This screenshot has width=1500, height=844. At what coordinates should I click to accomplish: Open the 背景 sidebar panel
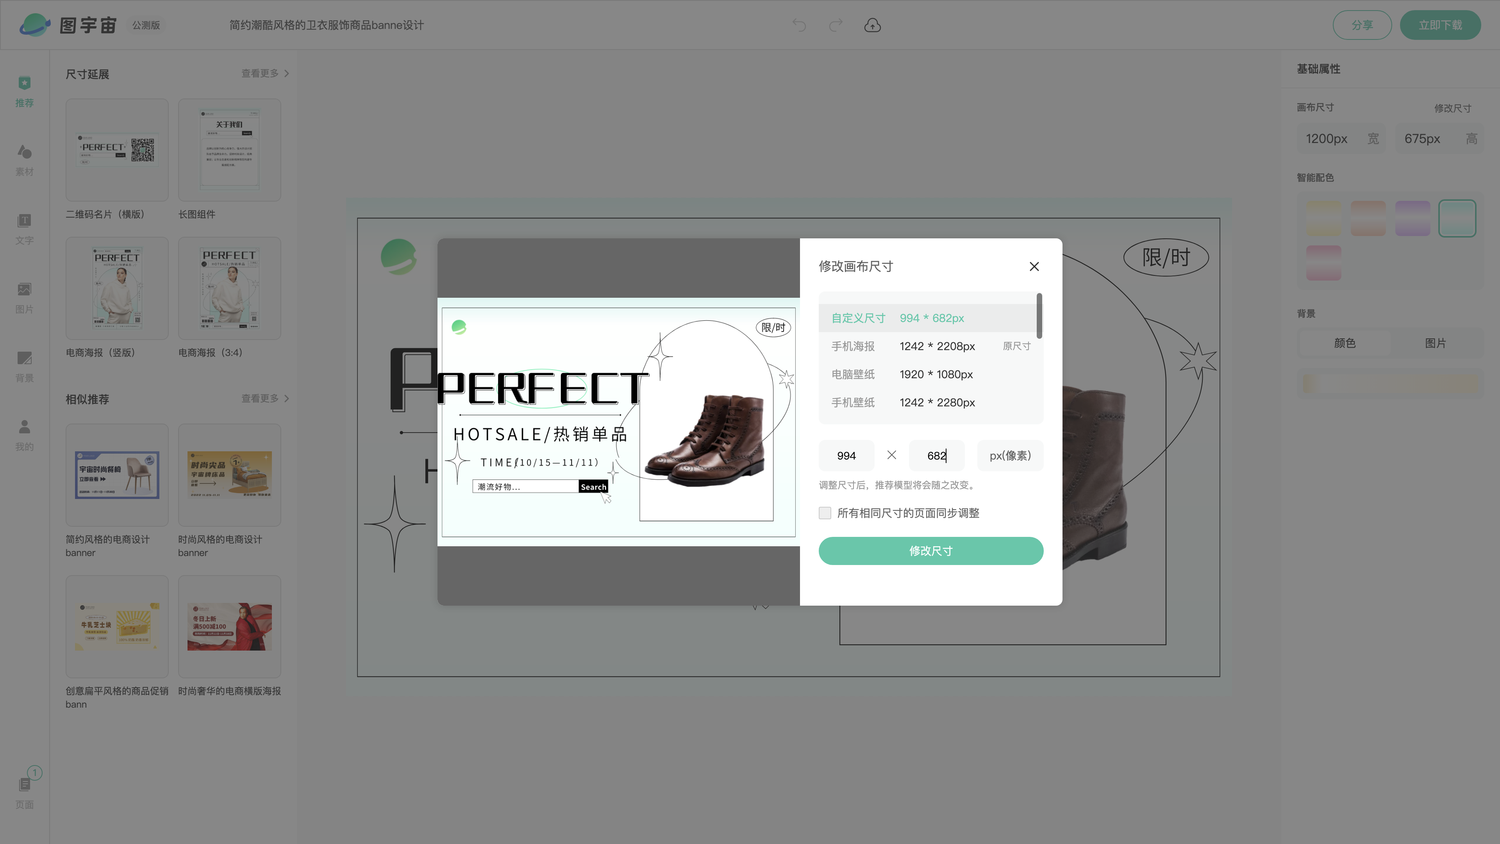[x=25, y=367]
